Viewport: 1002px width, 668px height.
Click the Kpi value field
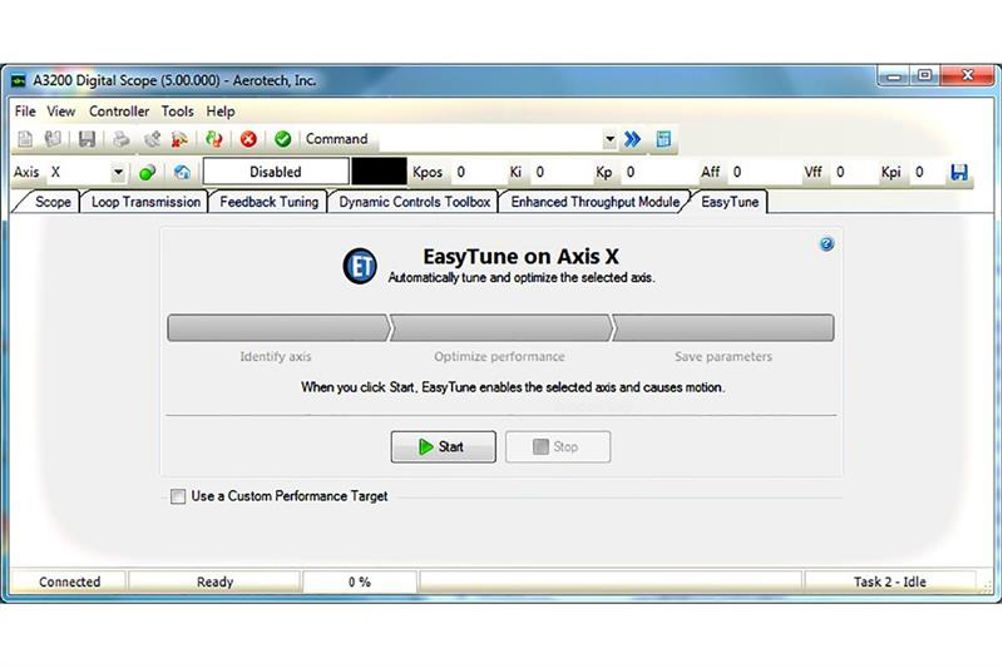pyautogui.click(x=927, y=172)
